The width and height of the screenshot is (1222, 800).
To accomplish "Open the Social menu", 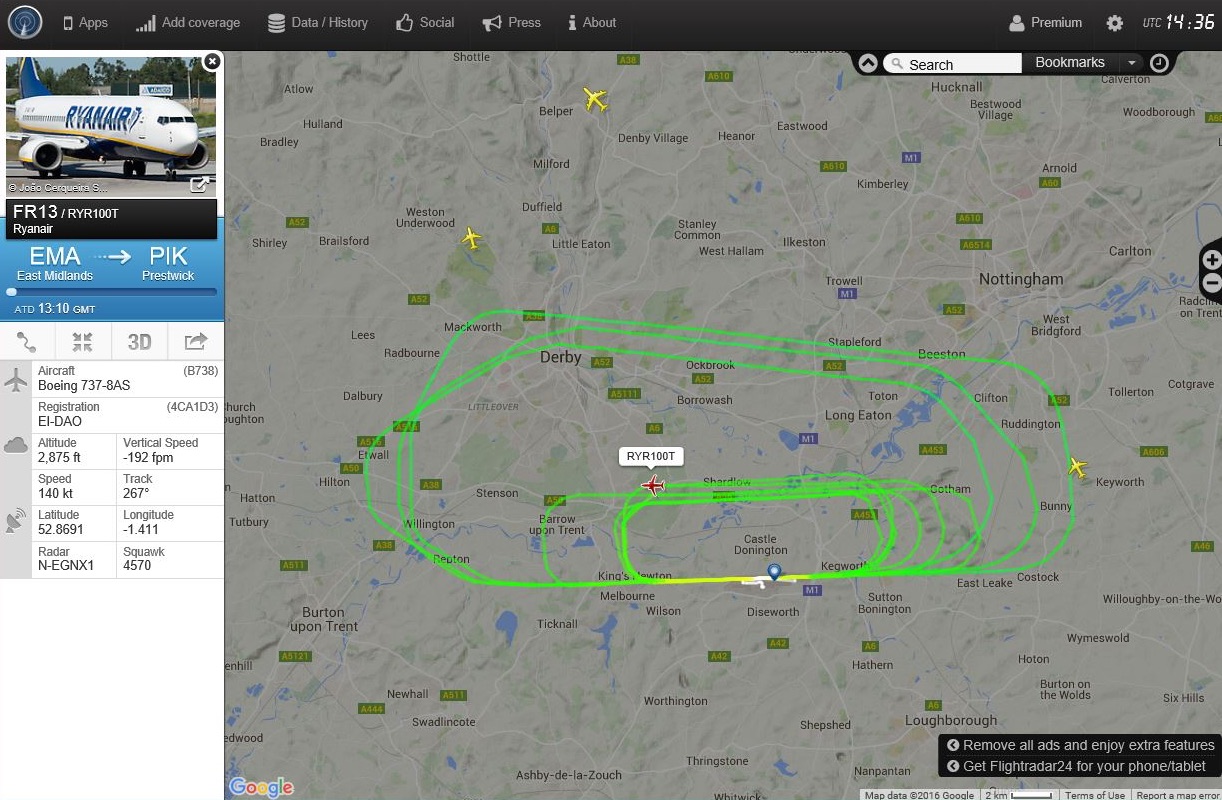I will [425, 22].
